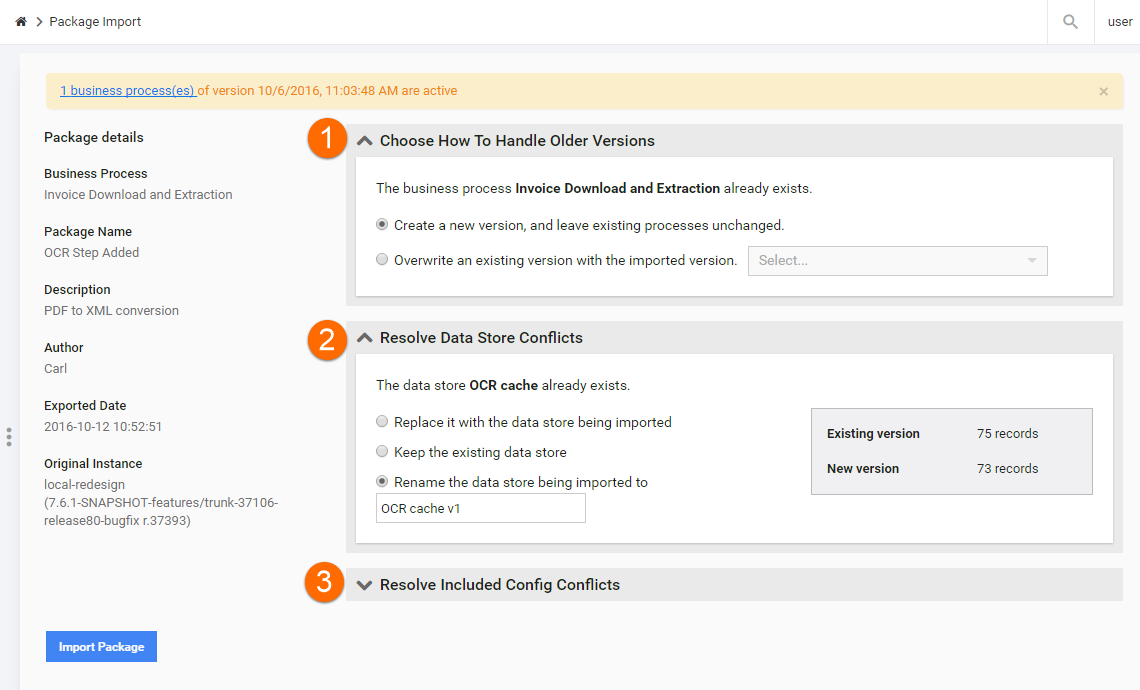Select 'Rename the data store' radio option
This screenshot has height=690, width=1140.
click(x=382, y=481)
